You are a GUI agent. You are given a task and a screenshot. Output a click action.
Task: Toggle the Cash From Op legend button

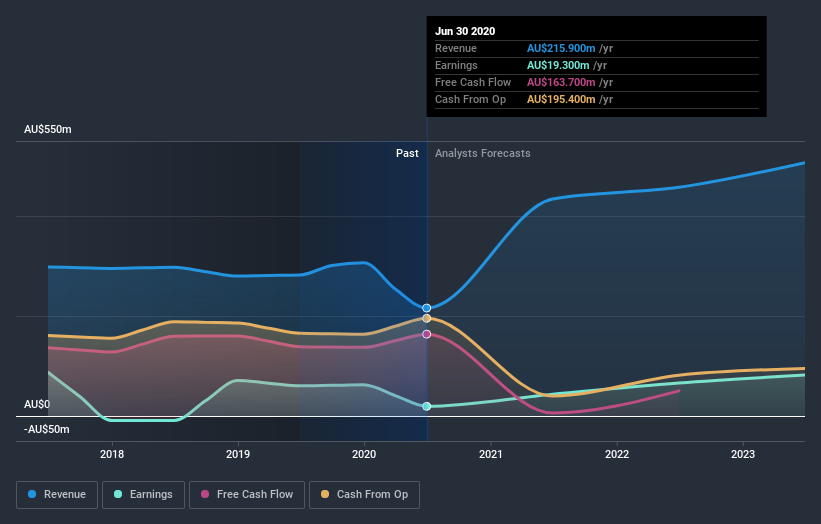364,495
